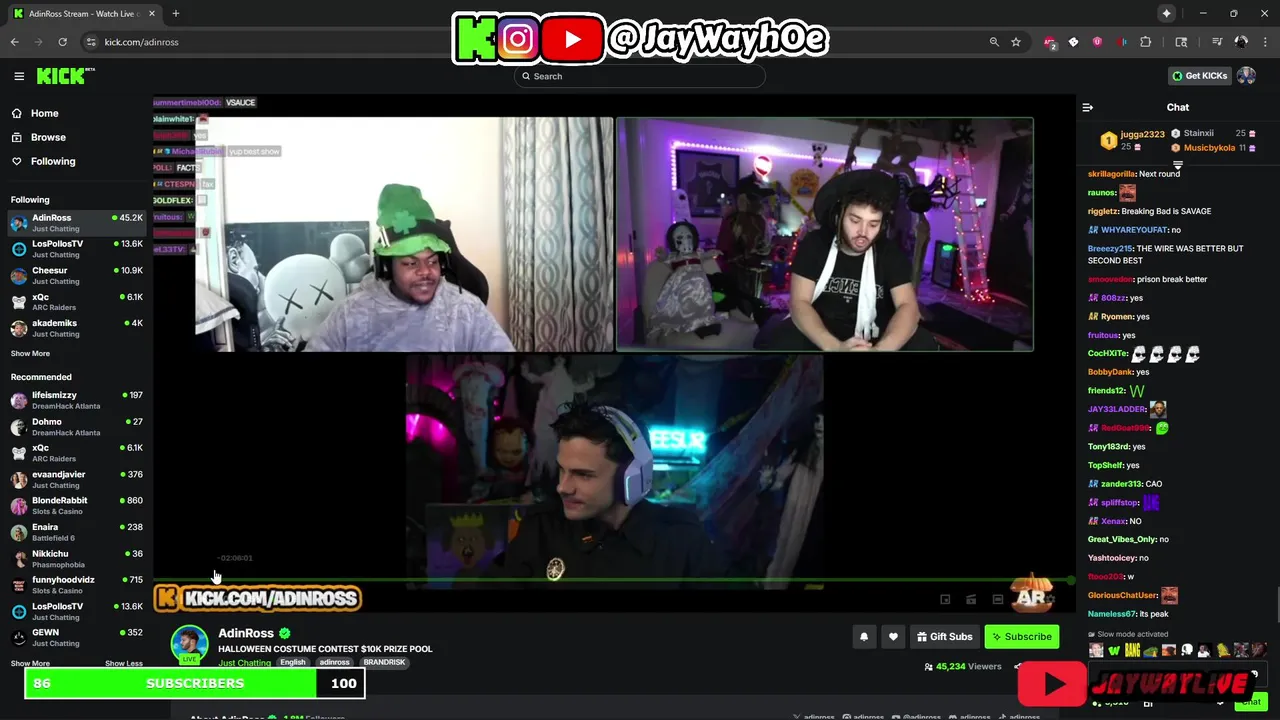Viewport: 1280px width, 720px height.
Task: Open the Chrome profile avatar
Action: click(1241, 42)
